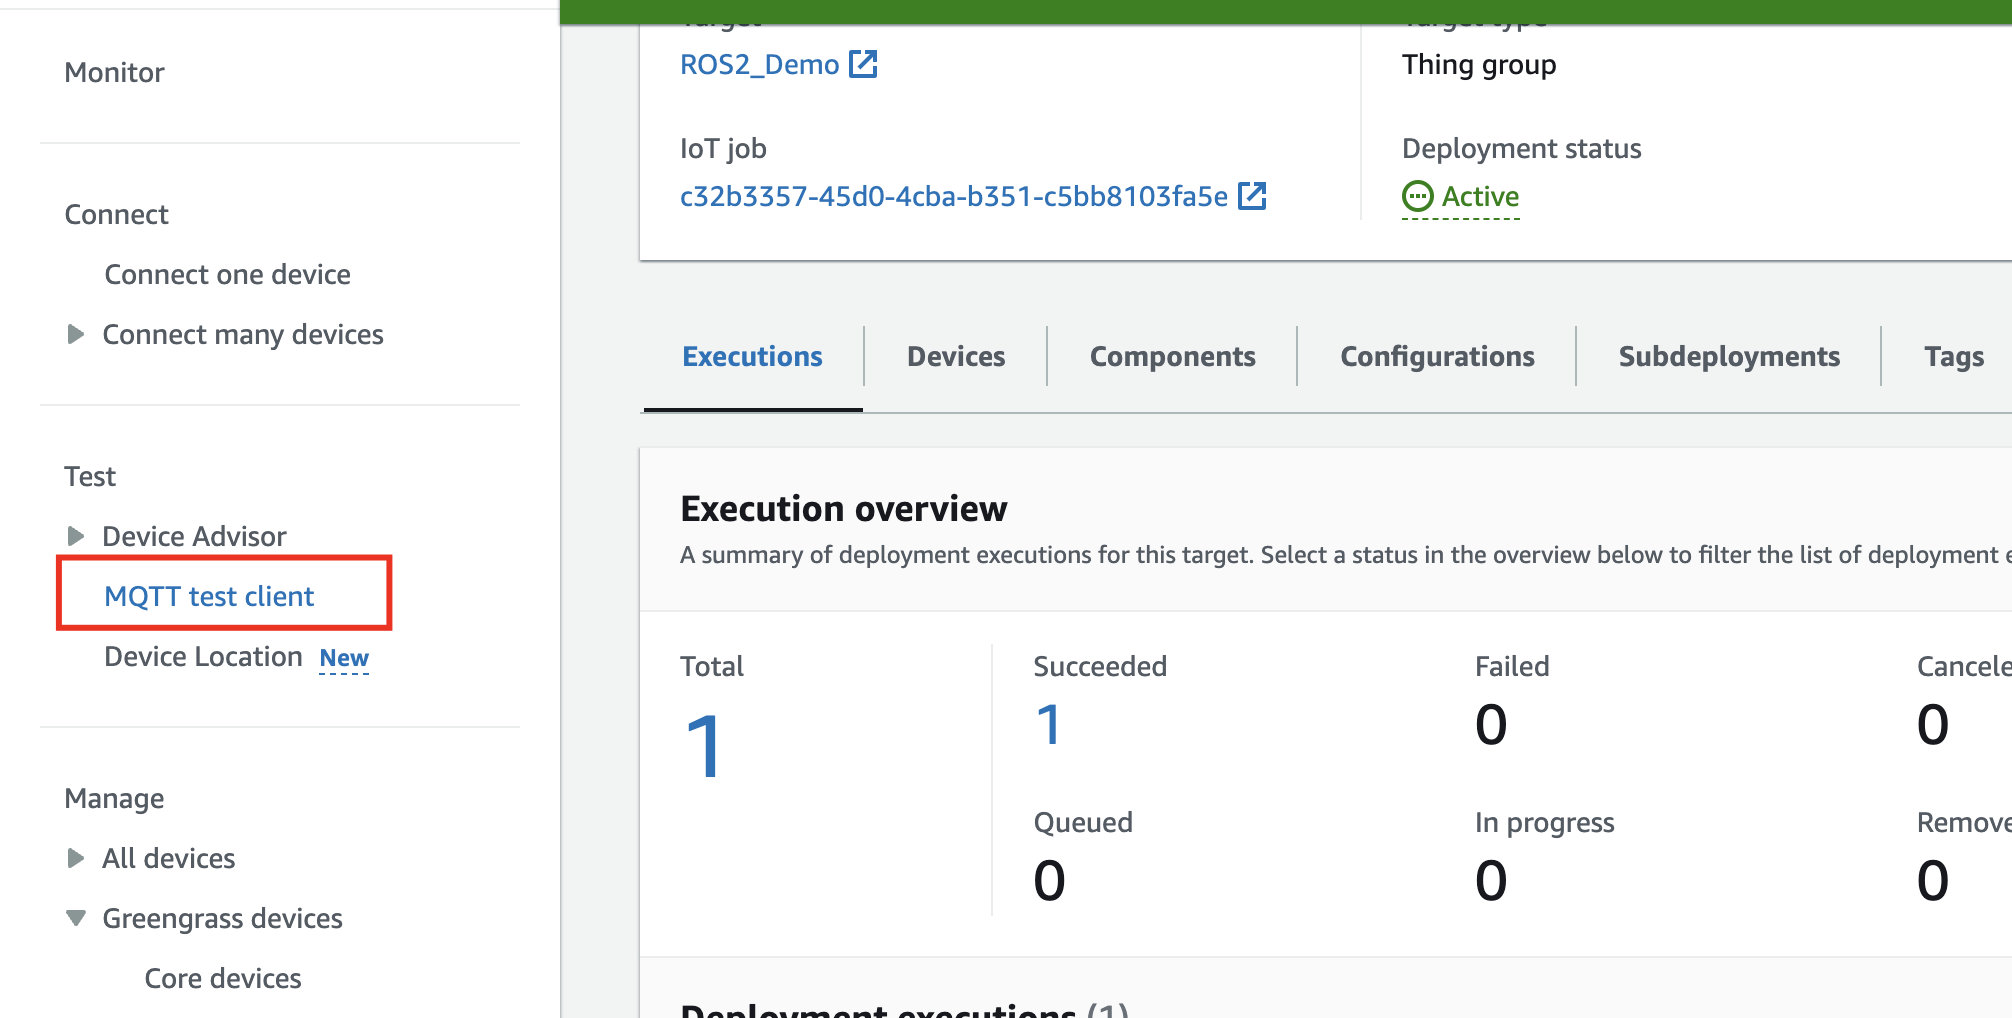The height and width of the screenshot is (1018, 2012).
Task: Open the MQTT test client
Action: (x=209, y=595)
